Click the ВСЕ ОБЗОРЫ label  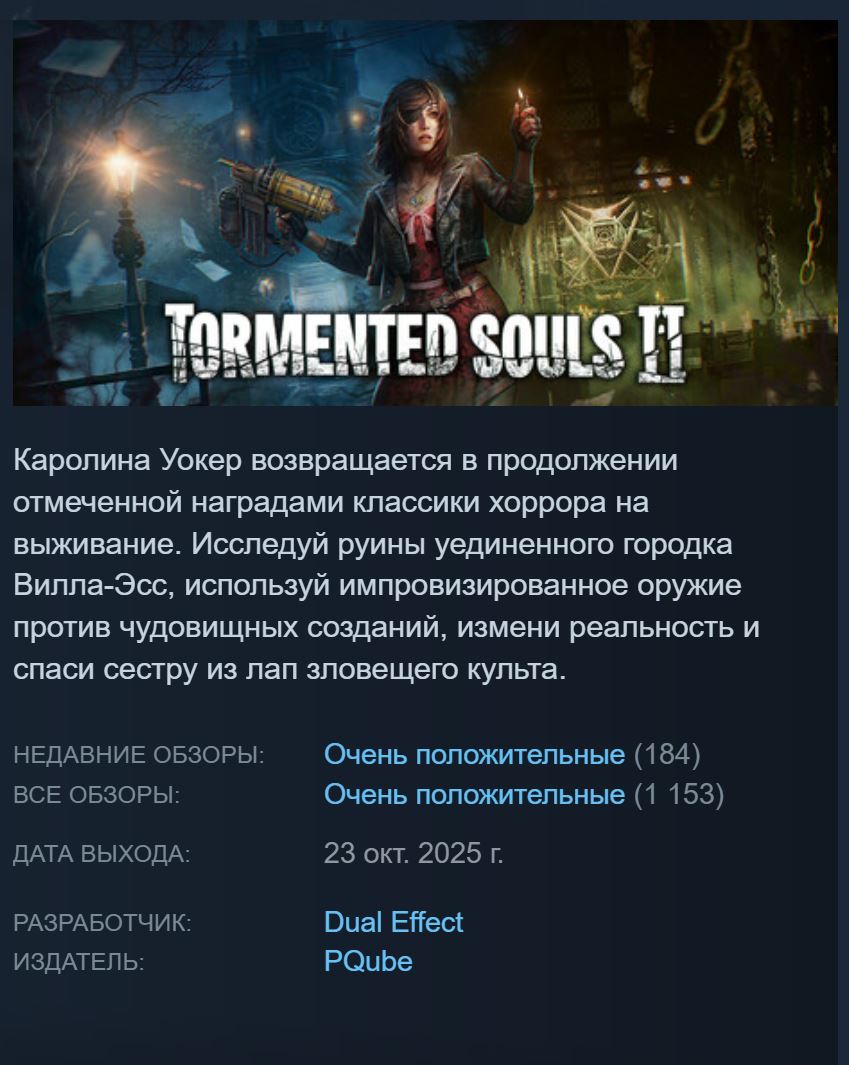(x=96, y=795)
